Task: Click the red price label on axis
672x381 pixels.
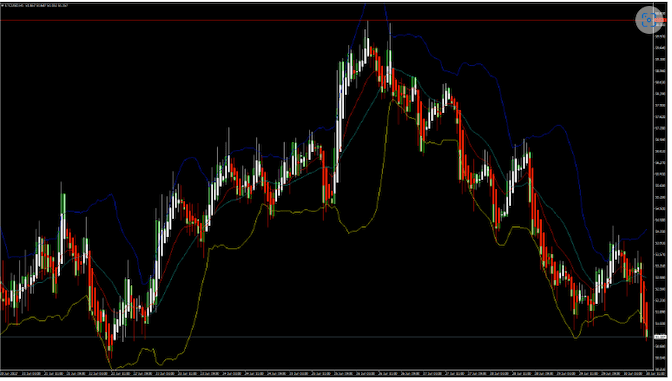Action: click(x=660, y=20)
